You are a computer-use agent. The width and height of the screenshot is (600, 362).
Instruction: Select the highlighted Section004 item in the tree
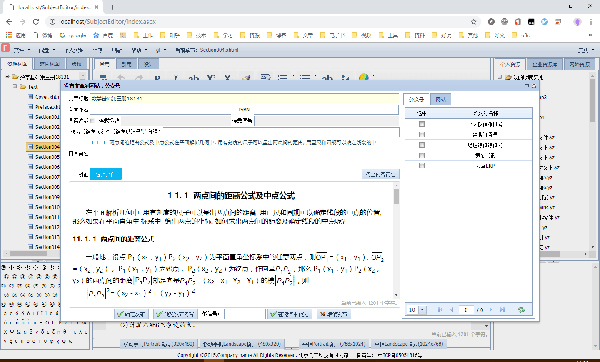click(x=44, y=147)
